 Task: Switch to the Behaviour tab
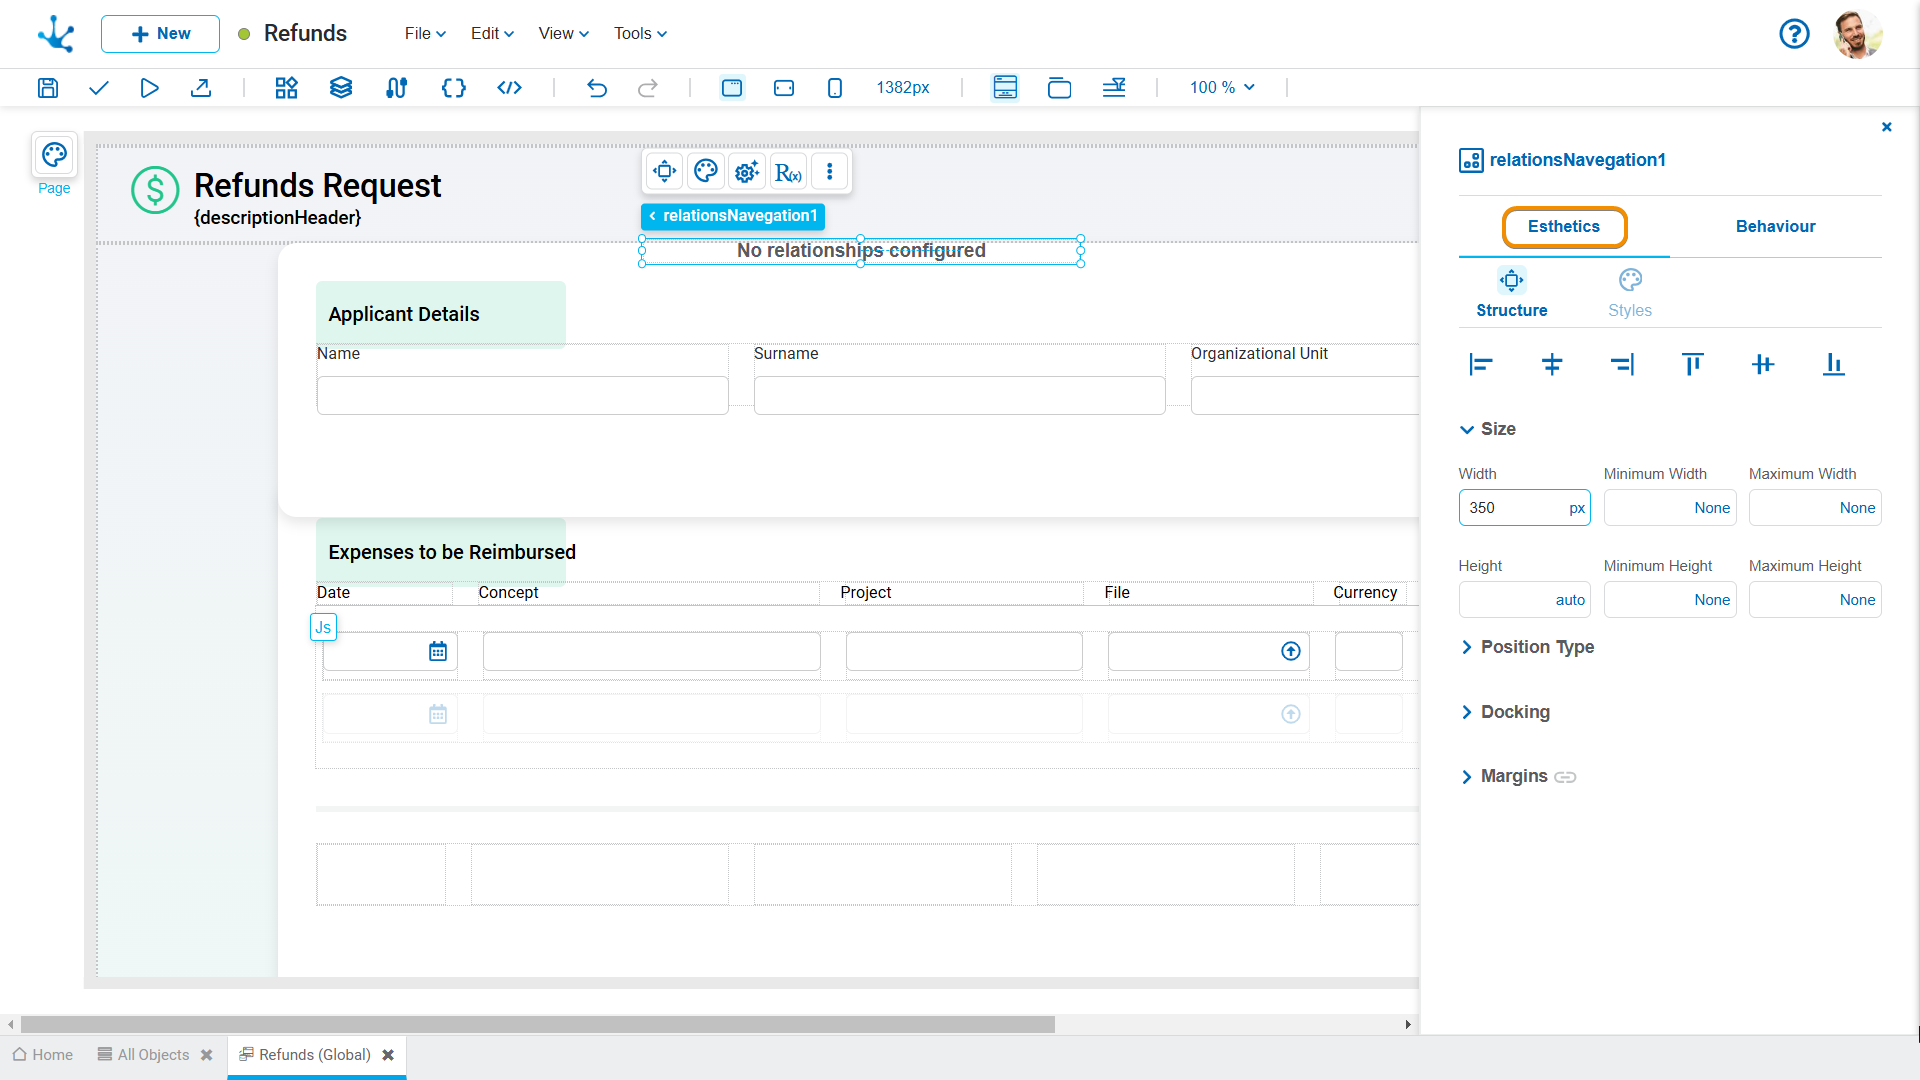(x=1775, y=227)
